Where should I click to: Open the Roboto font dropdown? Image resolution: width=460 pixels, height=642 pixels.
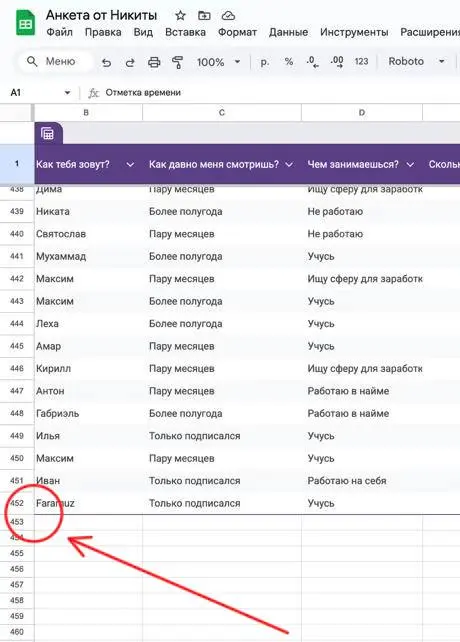416,61
